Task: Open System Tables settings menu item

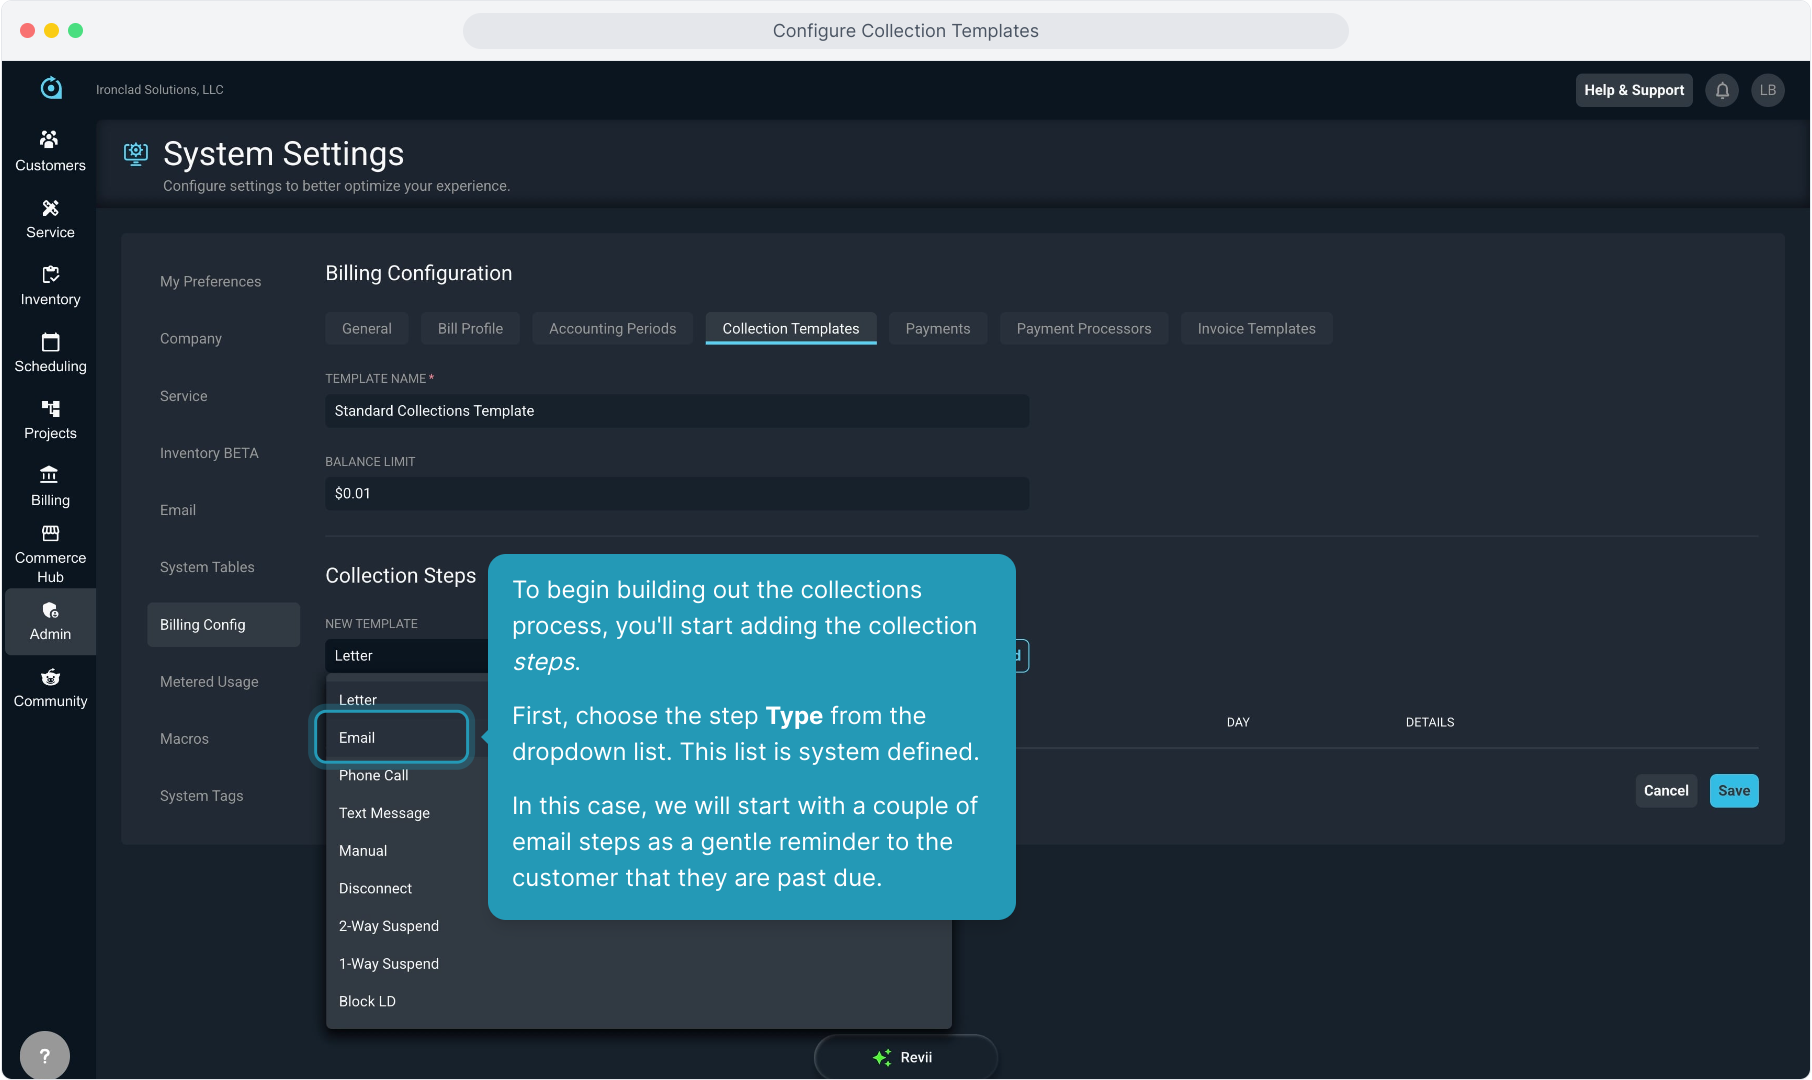Action: [x=207, y=568]
